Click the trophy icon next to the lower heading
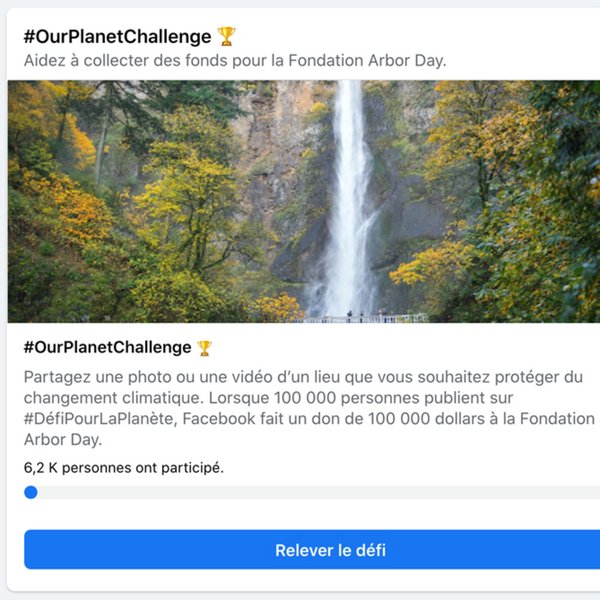Screen dimensions: 600x600 204,348
